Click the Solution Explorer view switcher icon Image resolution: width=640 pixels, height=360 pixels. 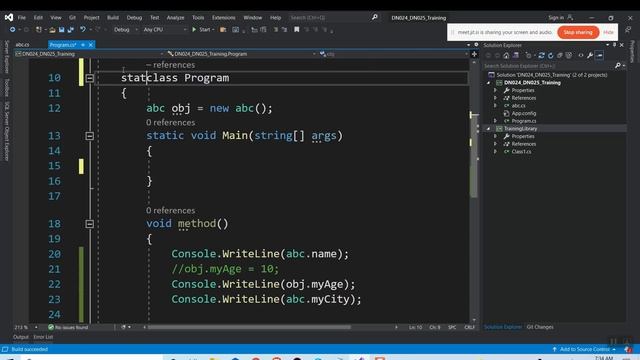coord(516,56)
